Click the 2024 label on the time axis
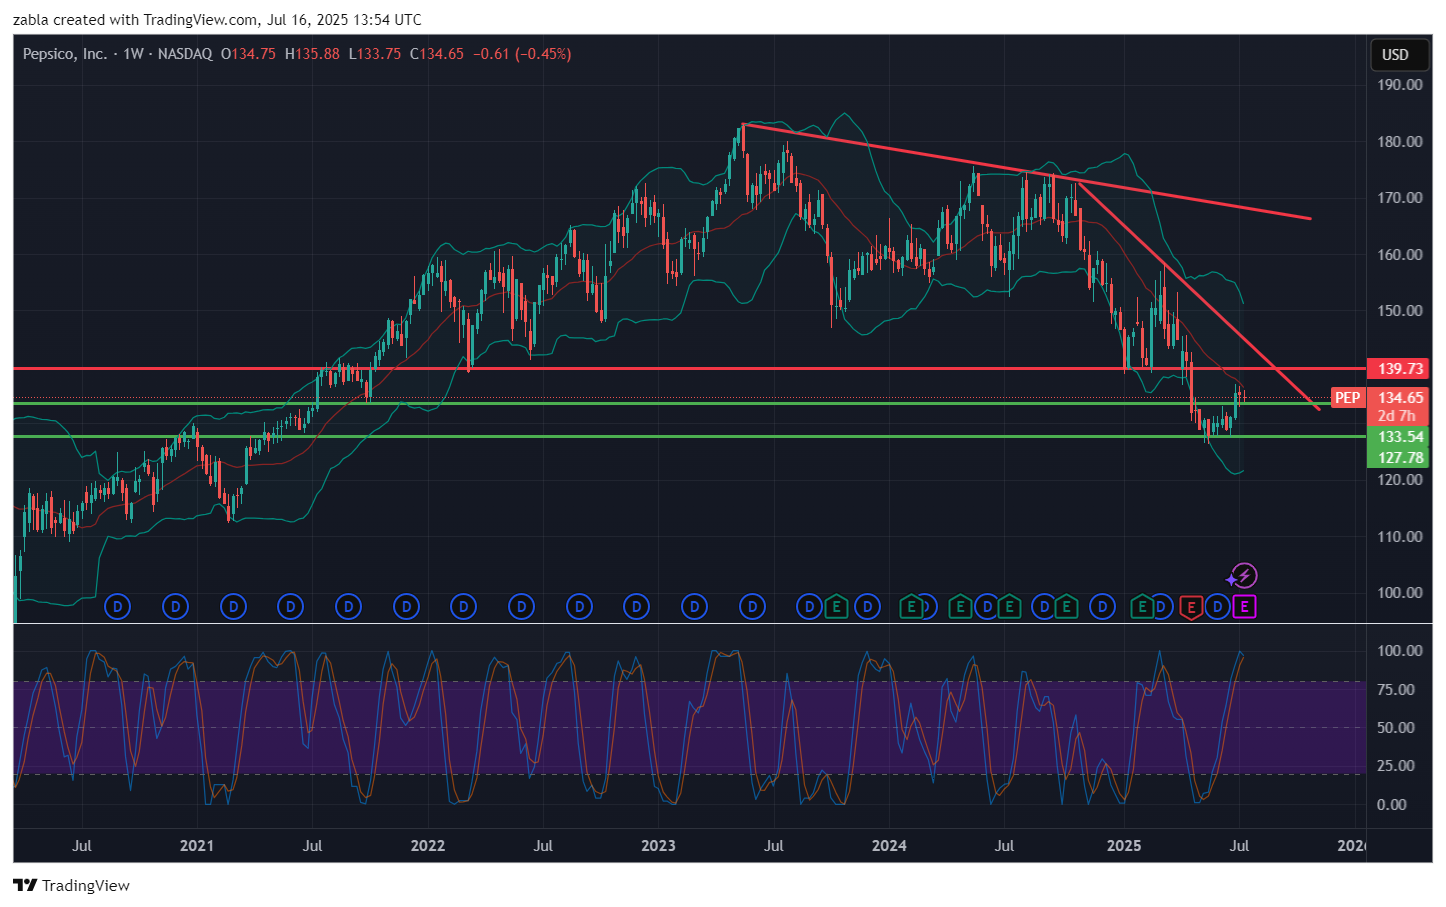The image size is (1446, 907). coord(889,846)
